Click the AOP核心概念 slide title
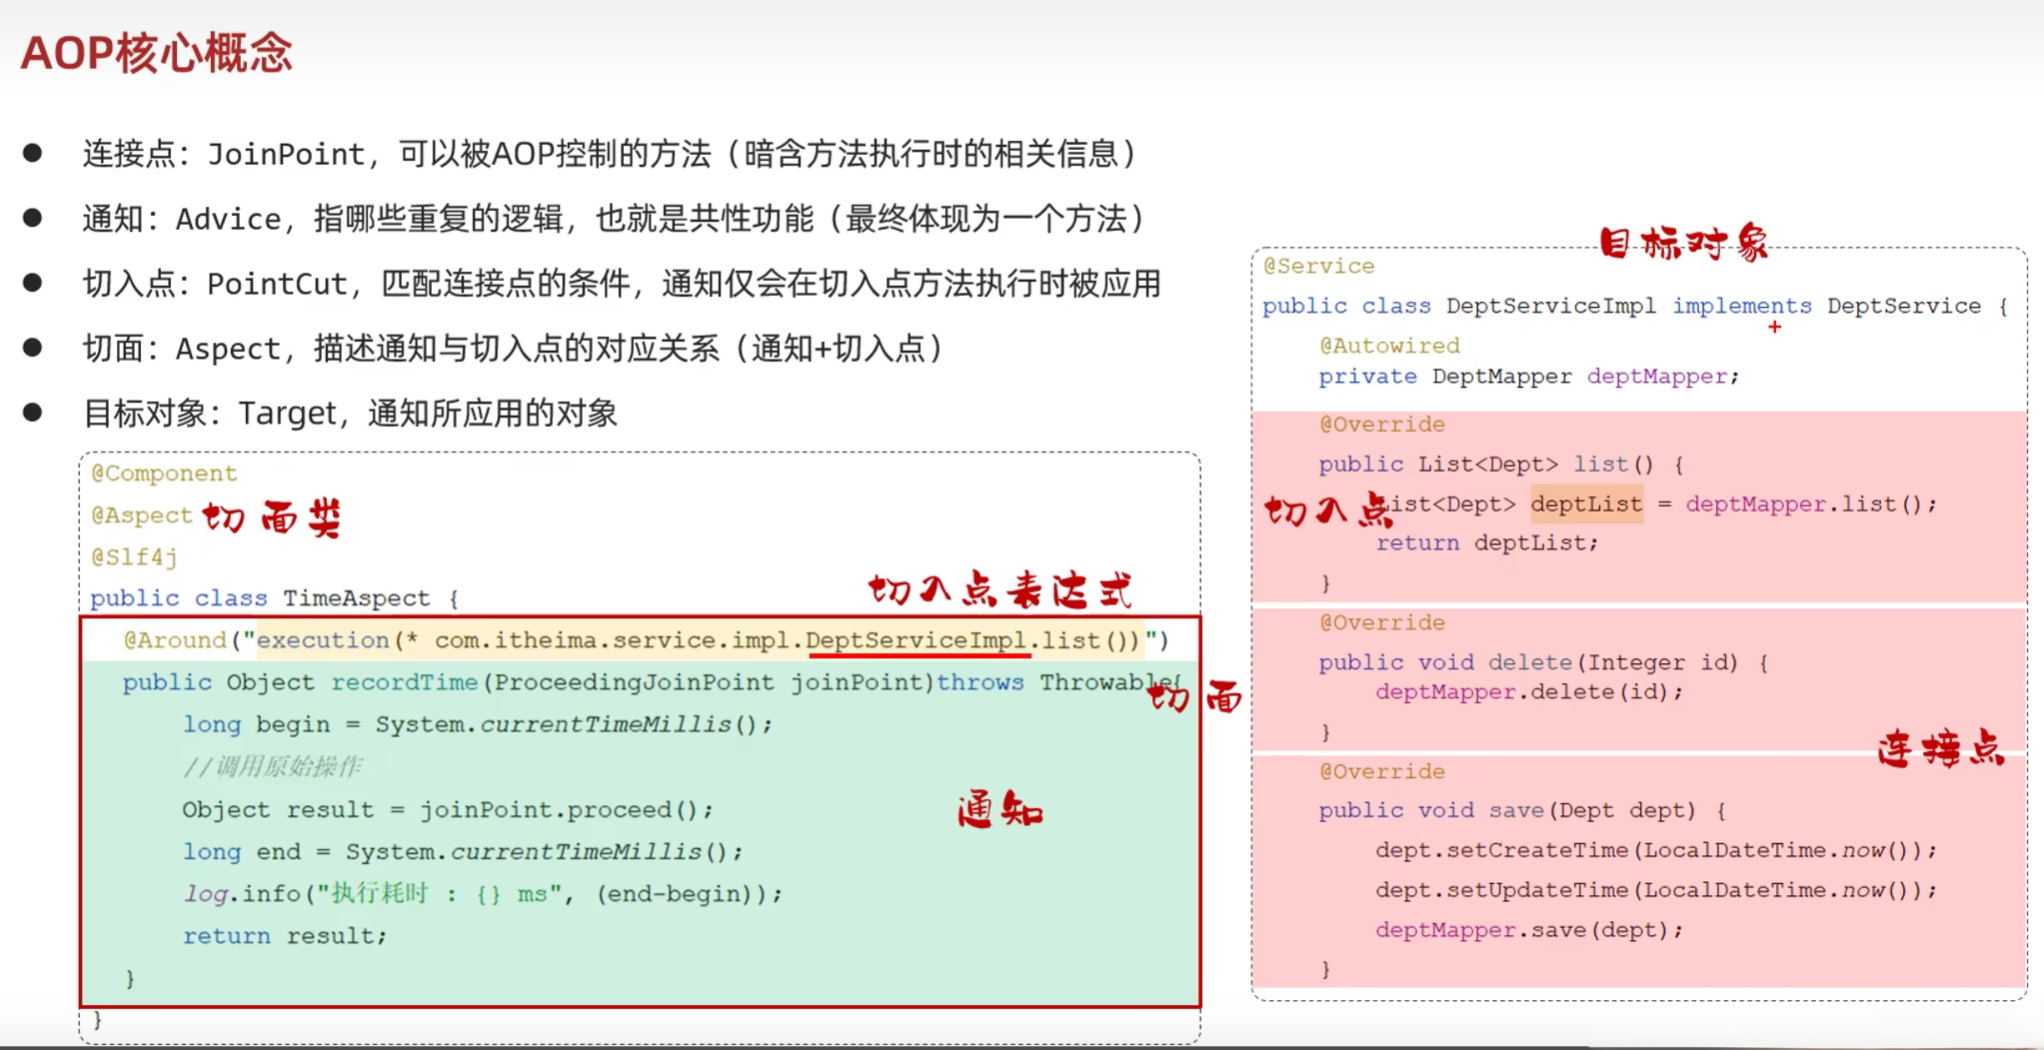 [156, 53]
